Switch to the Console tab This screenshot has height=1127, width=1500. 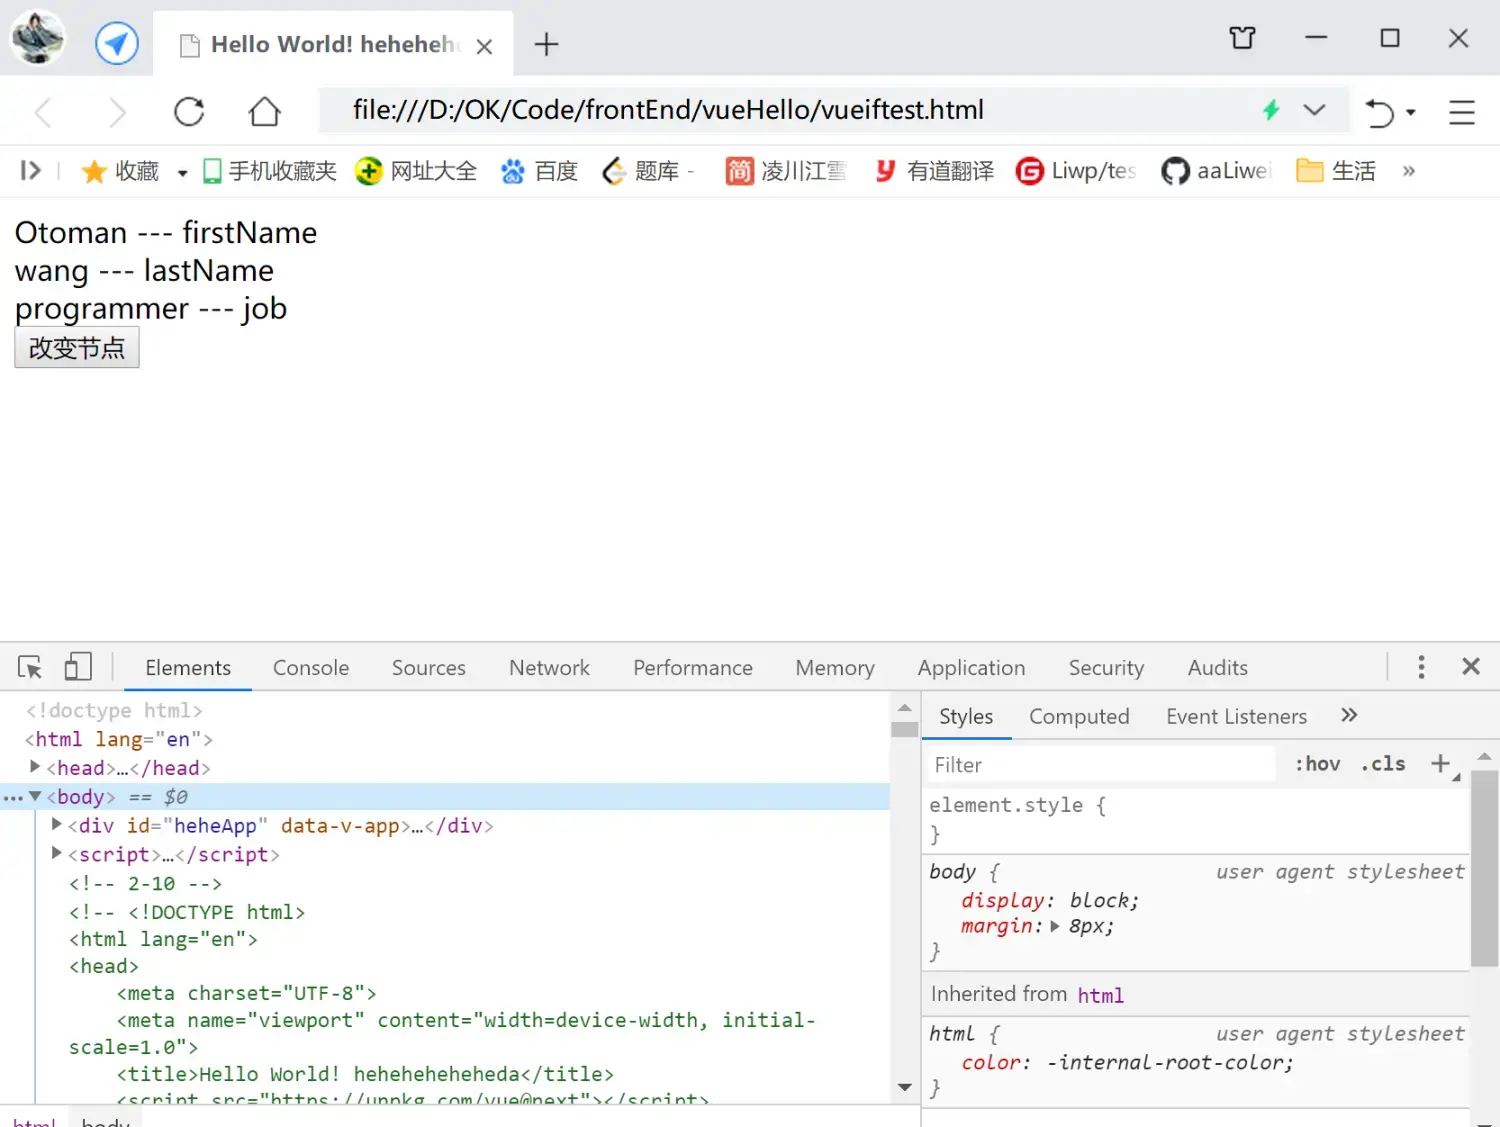coord(311,668)
